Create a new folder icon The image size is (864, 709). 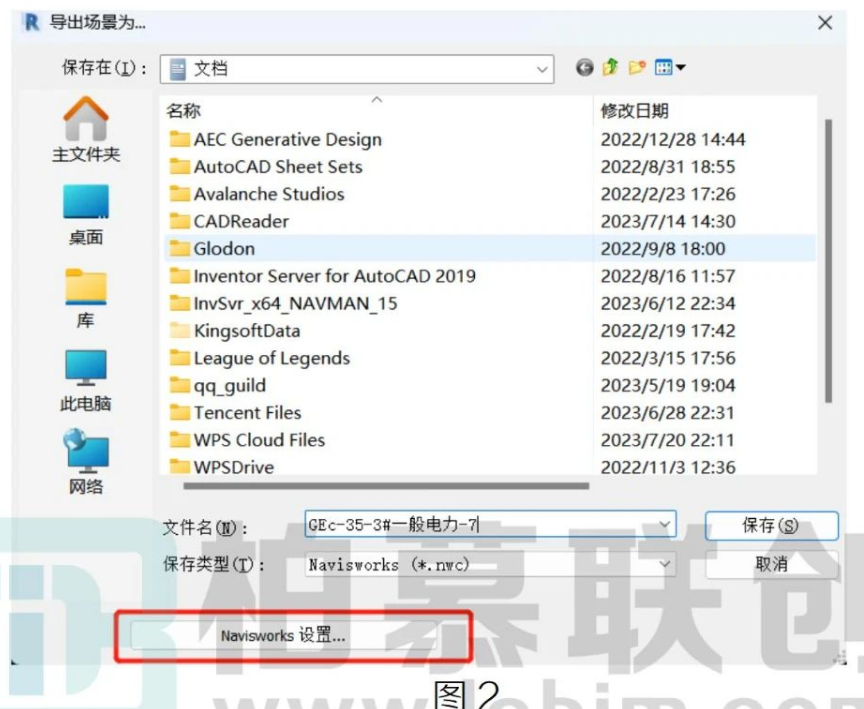(637, 67)
